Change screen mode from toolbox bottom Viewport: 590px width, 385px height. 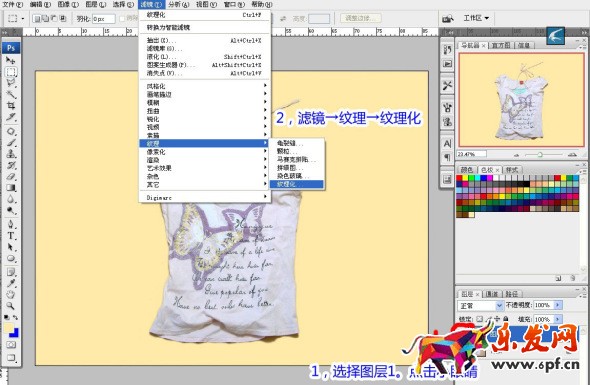pos(11,358)
